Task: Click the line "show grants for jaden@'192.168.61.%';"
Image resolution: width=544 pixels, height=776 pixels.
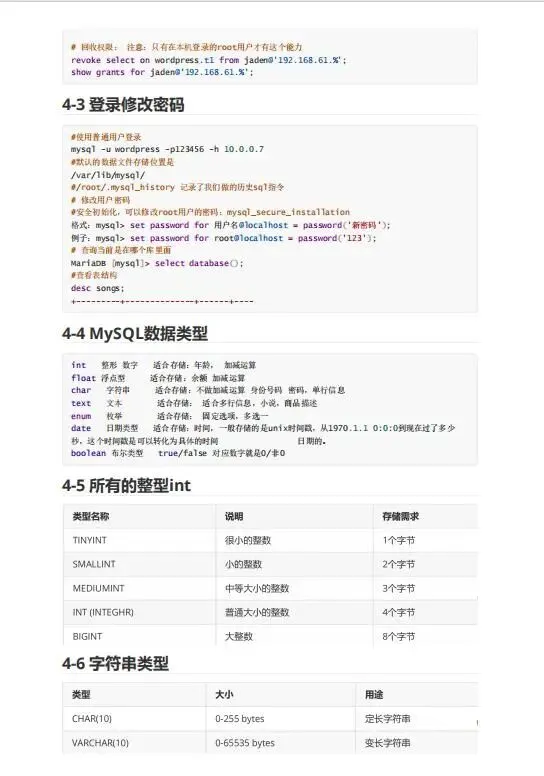Action: [x=162, y=72]
